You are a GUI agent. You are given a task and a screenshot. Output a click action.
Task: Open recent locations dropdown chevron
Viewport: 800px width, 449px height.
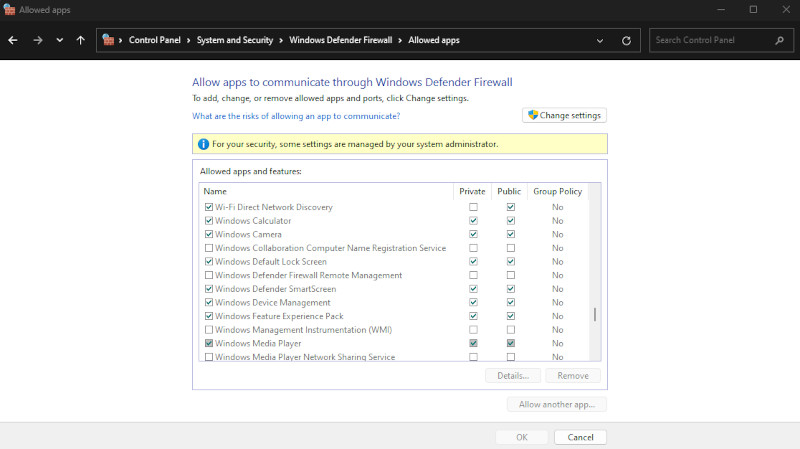[x=60, y=40]
